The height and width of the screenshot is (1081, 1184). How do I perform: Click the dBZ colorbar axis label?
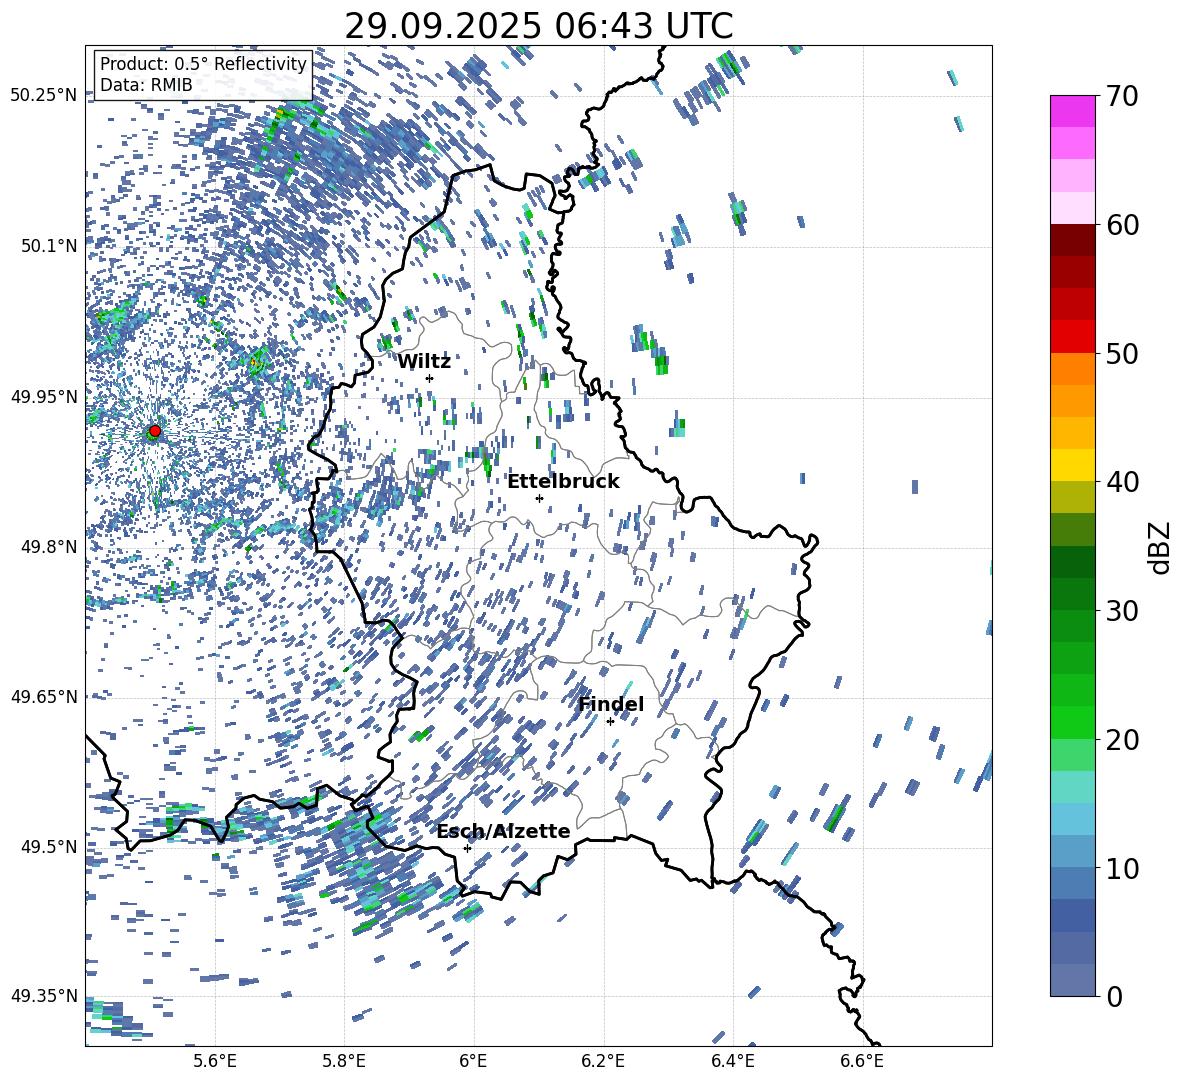[x=1160, y=547]
